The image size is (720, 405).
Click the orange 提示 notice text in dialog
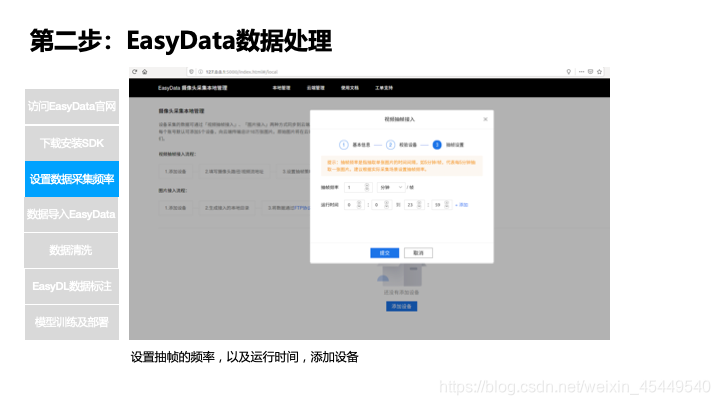coord(401,166)
